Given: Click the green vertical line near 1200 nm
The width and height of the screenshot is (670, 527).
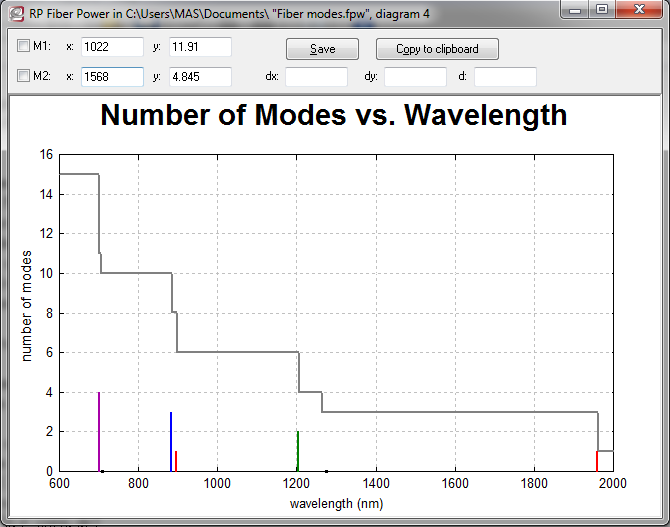Looking at the screenshot, I should pyautogui.click(x=298, y=451).
